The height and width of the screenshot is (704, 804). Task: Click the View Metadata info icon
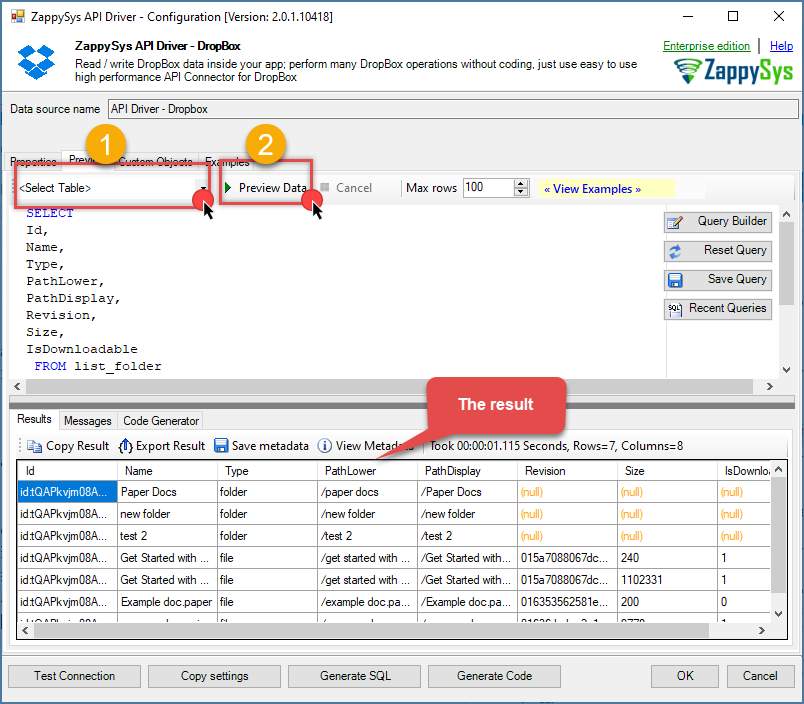tap(325, 446)
